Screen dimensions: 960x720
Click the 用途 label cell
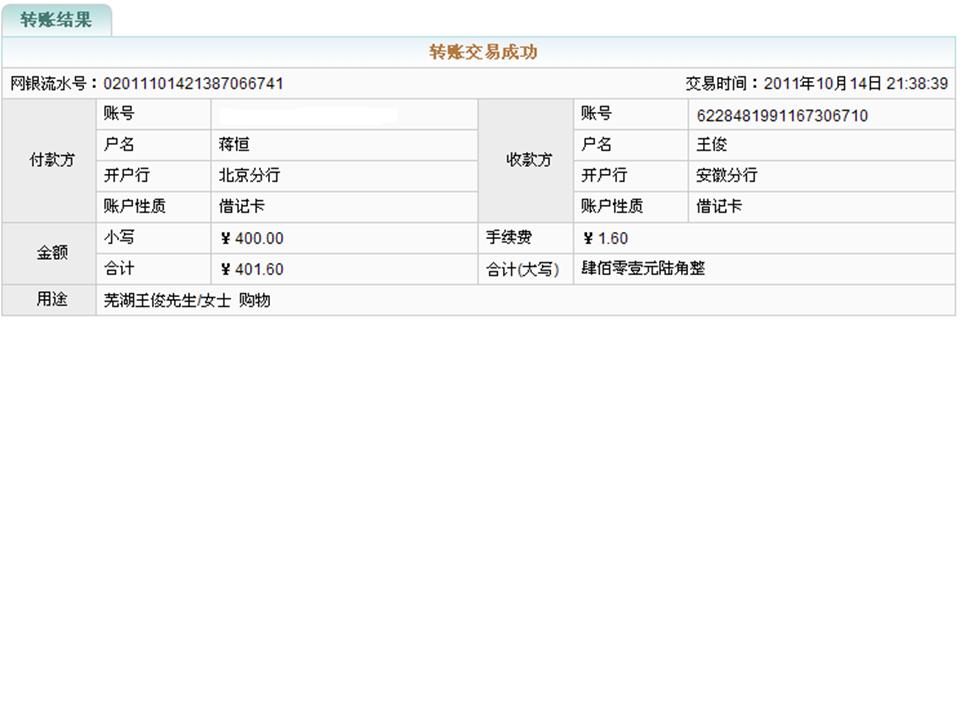(x=50, y=300)
